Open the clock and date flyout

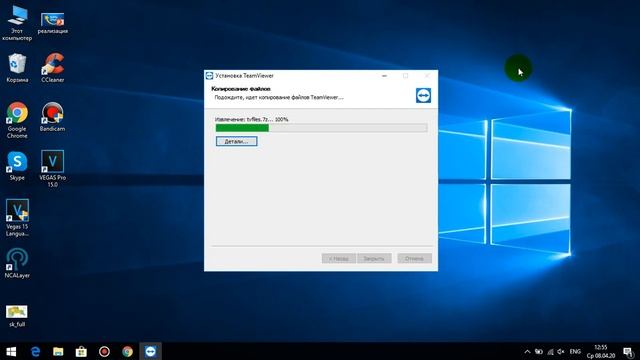[601, 351]
